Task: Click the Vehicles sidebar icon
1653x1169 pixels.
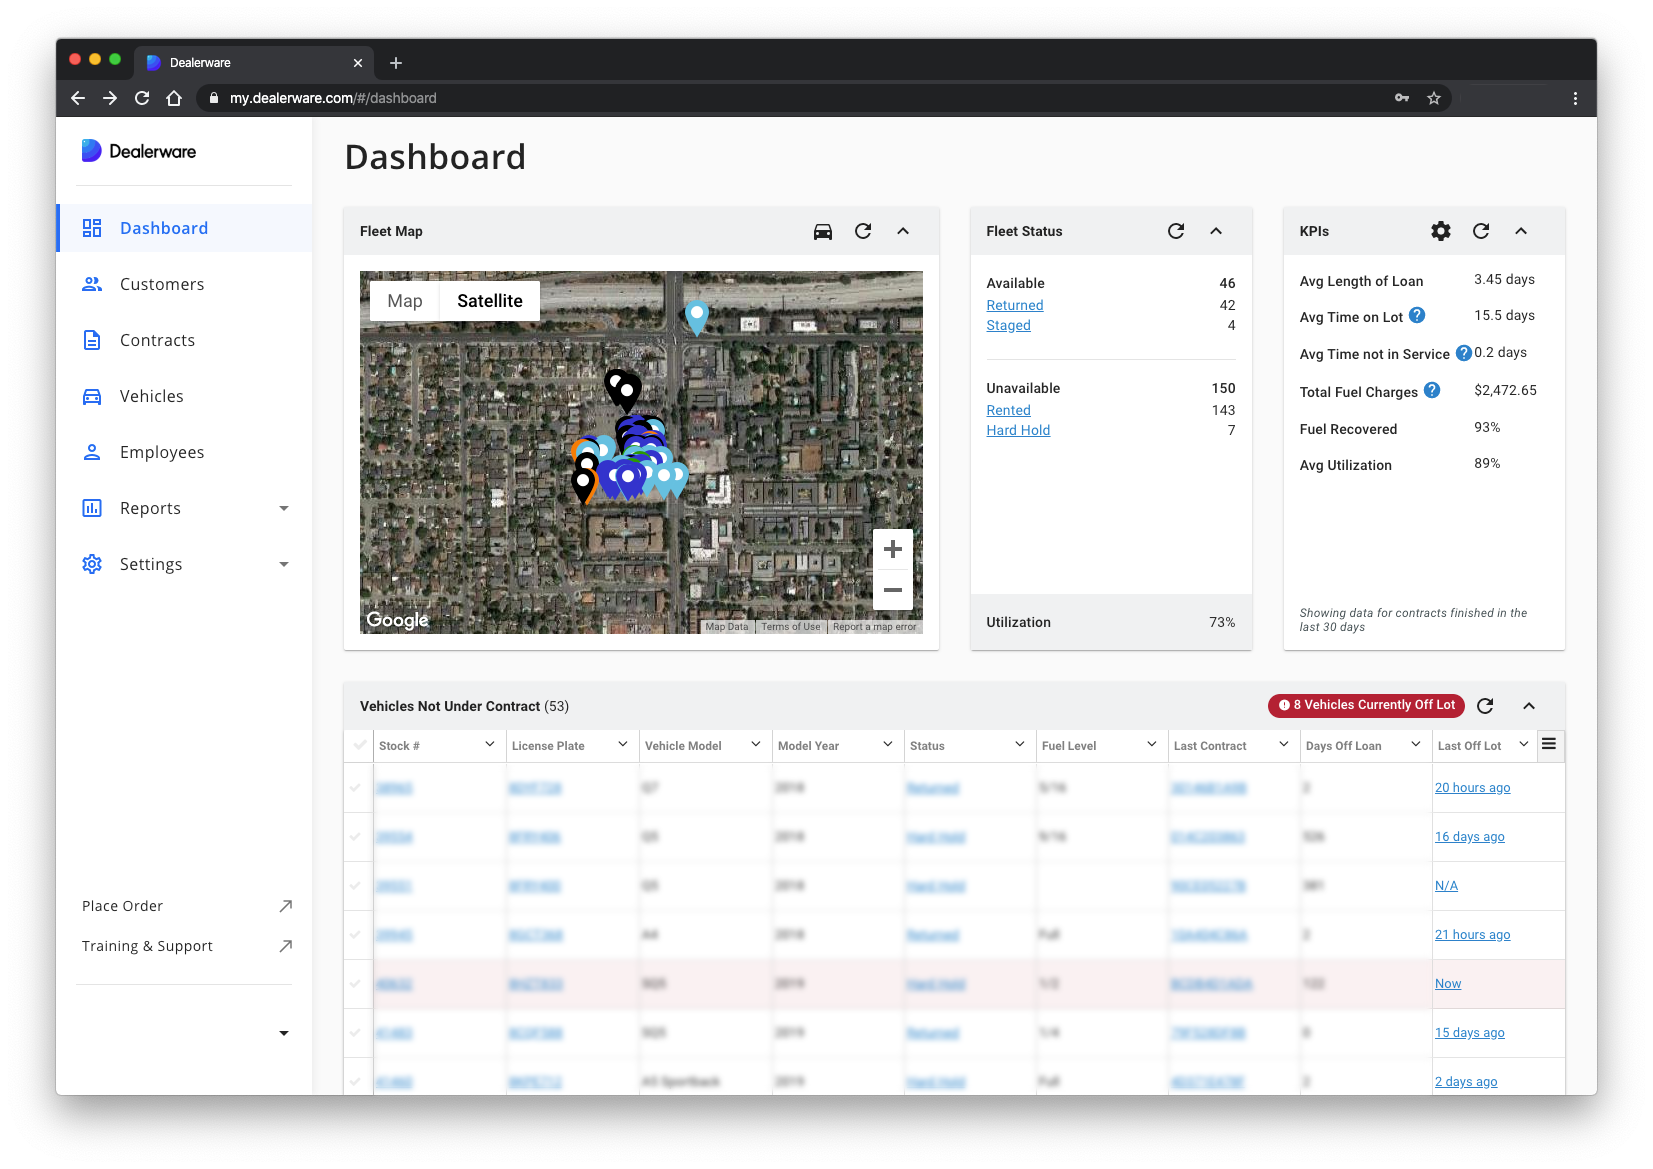Action: pyautogui.click(x=91, y=396)
